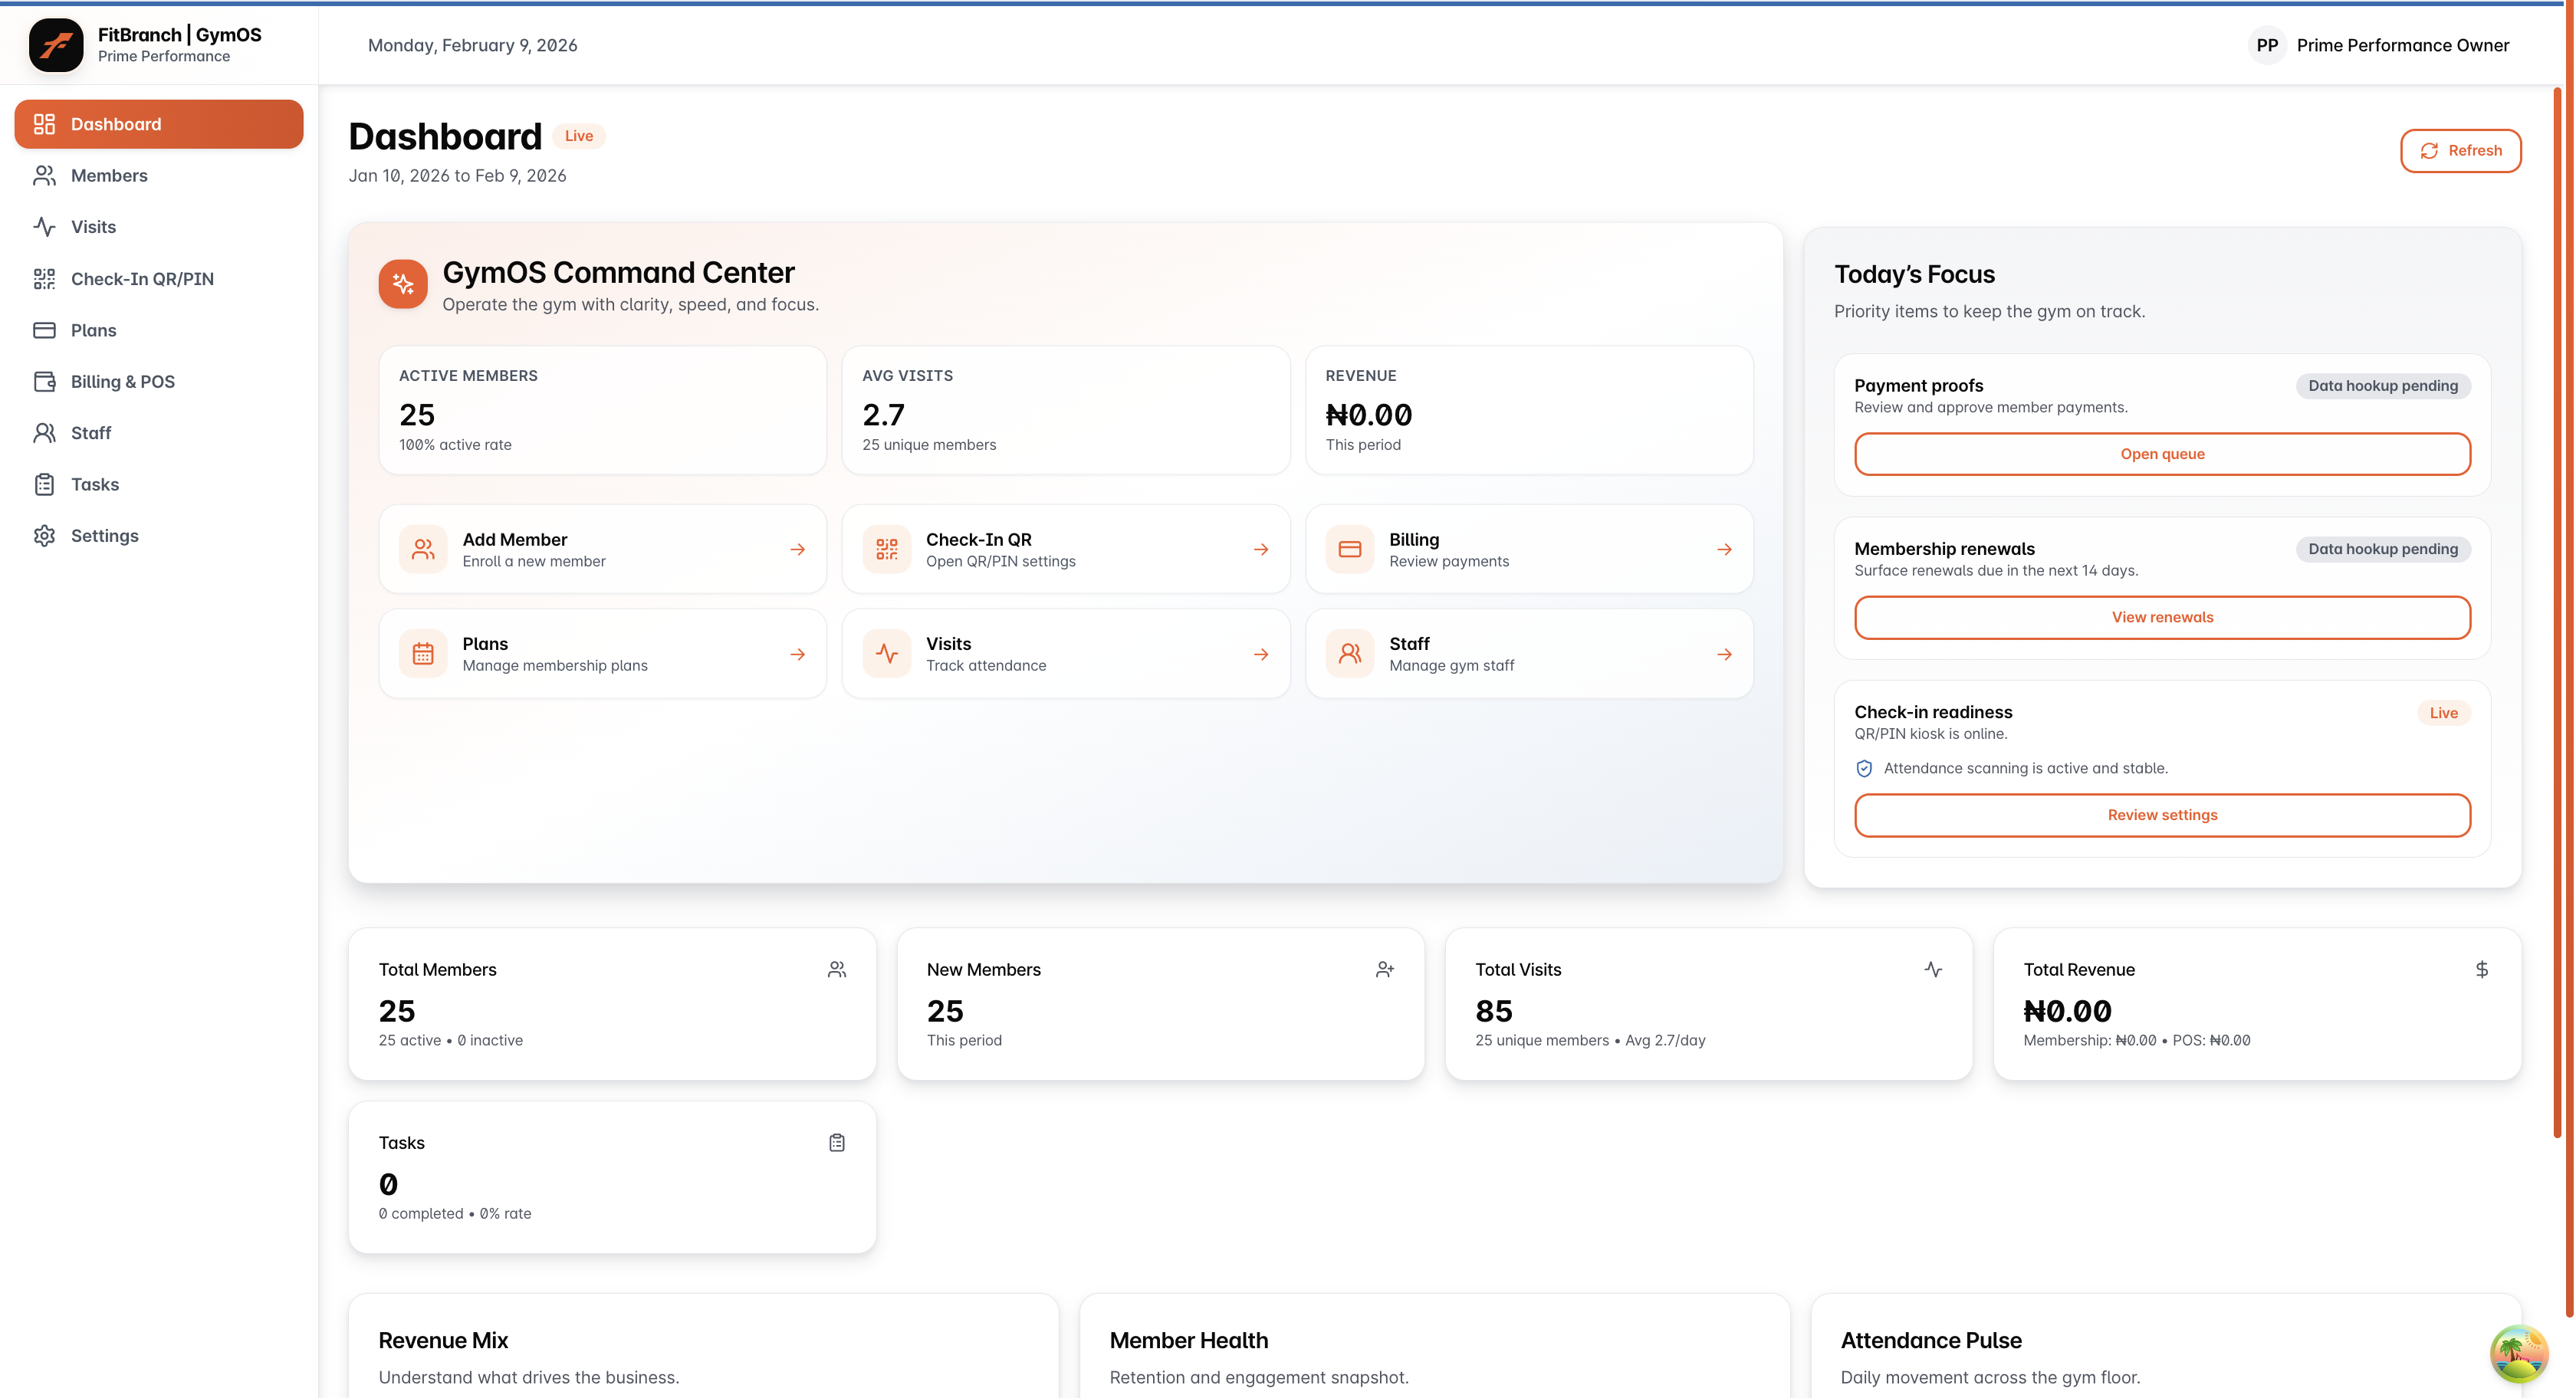Click the arrow on the Add Member card
Screen dimensions: 2576x1398
798,548
